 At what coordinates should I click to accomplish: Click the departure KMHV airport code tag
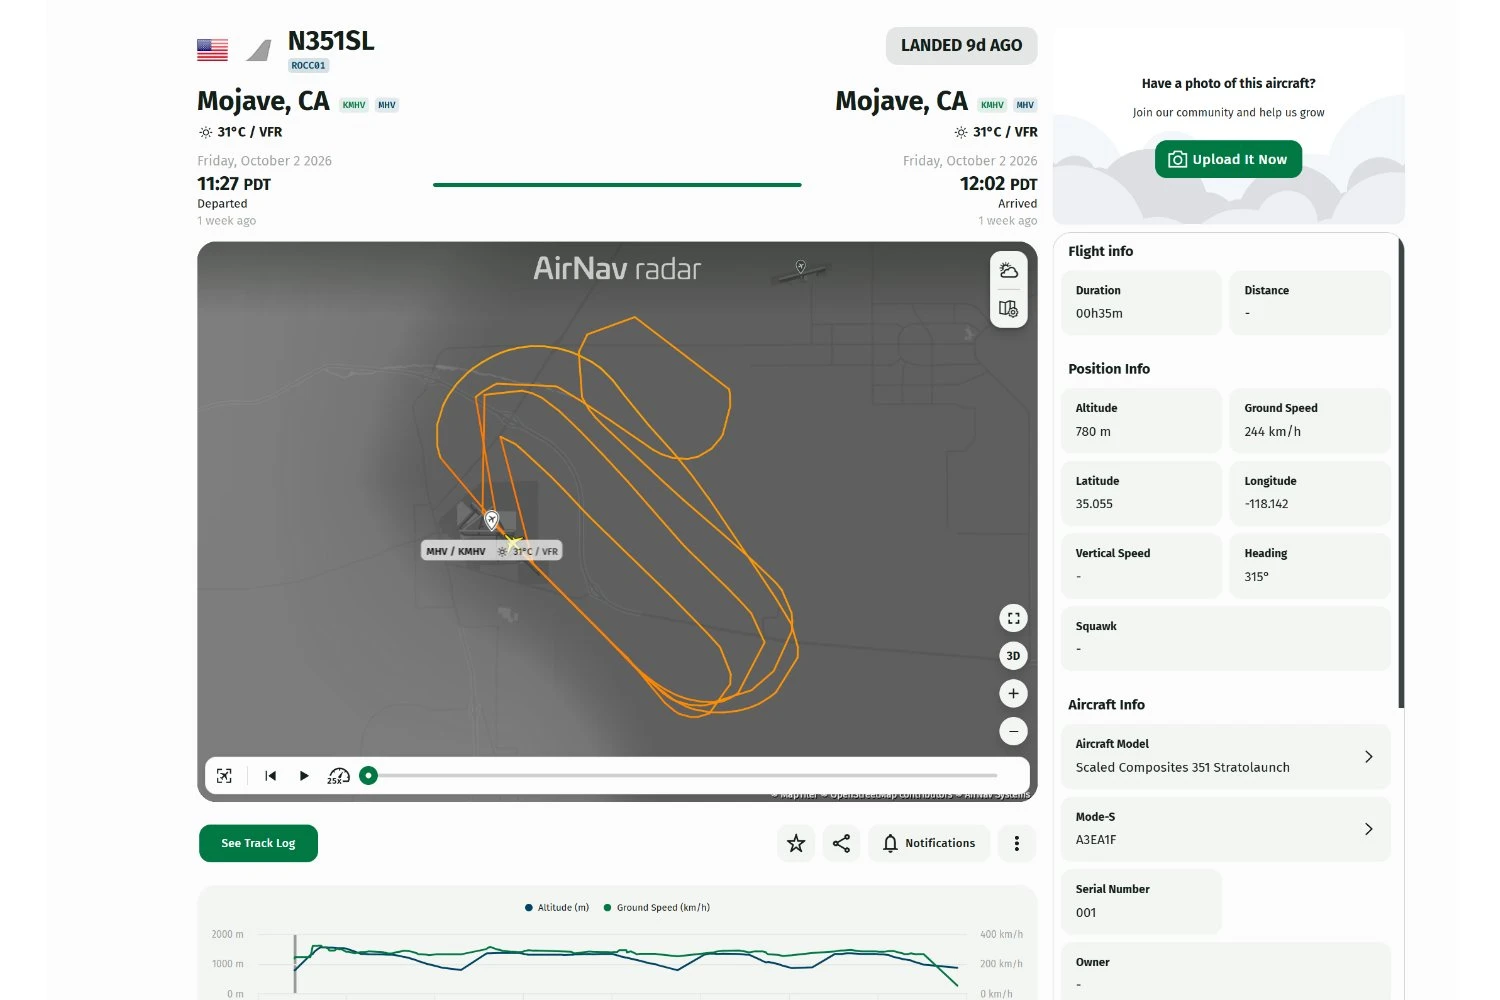click(354, 105)
